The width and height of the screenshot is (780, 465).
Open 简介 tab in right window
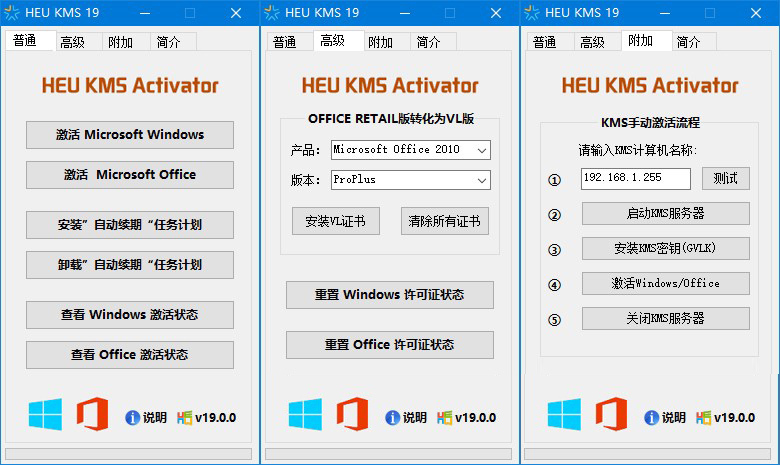pos(694,42)
